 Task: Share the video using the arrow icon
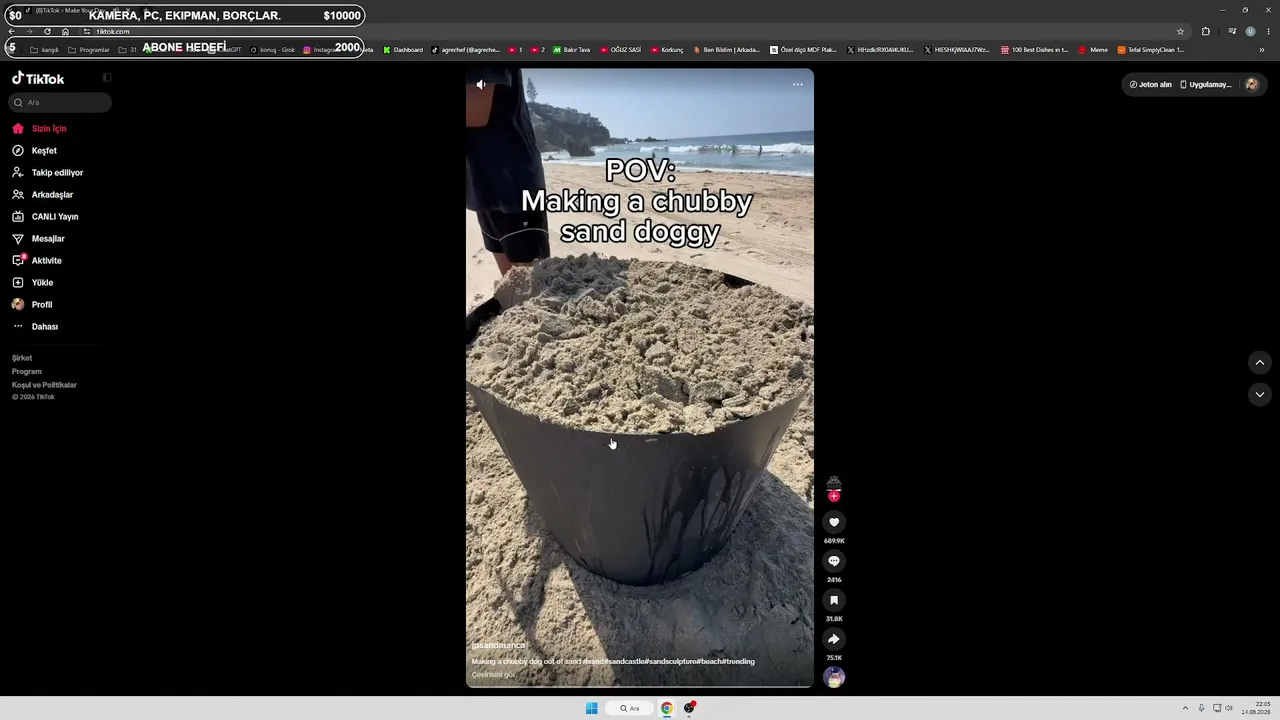[x=834, y=639]
